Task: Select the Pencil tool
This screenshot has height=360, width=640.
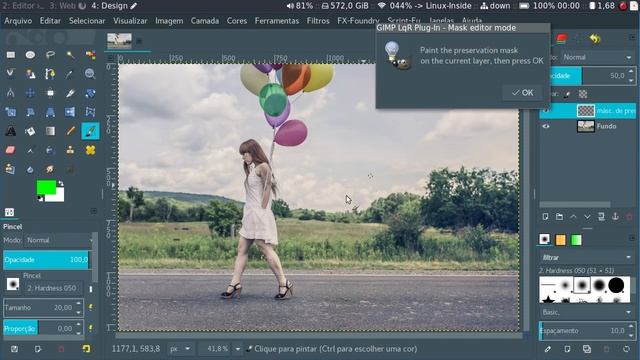Action: click(70, 131)
